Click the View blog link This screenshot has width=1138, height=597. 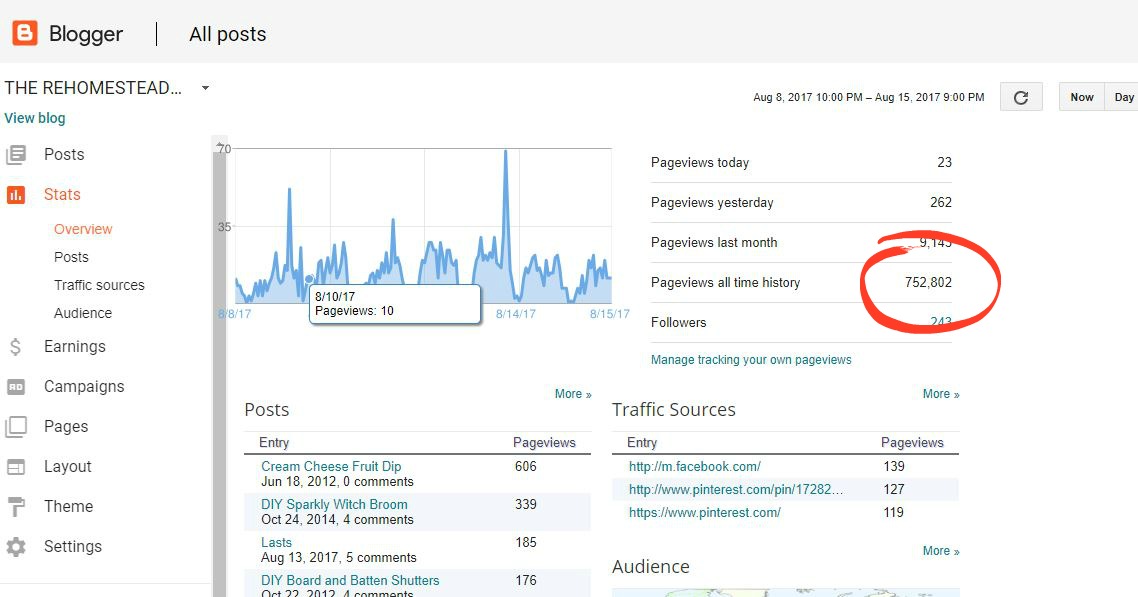[35, 118]
